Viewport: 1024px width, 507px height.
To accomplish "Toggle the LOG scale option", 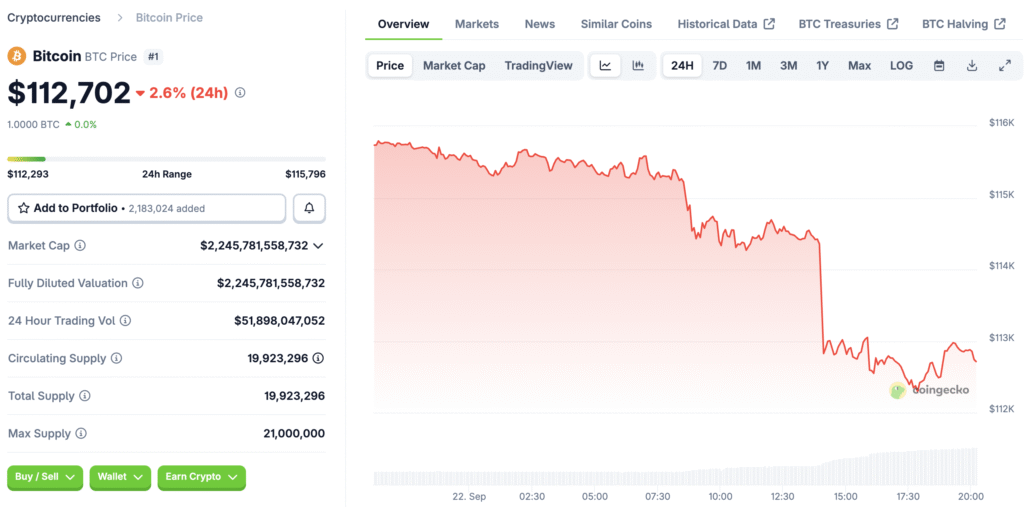I will coord(901,66).
